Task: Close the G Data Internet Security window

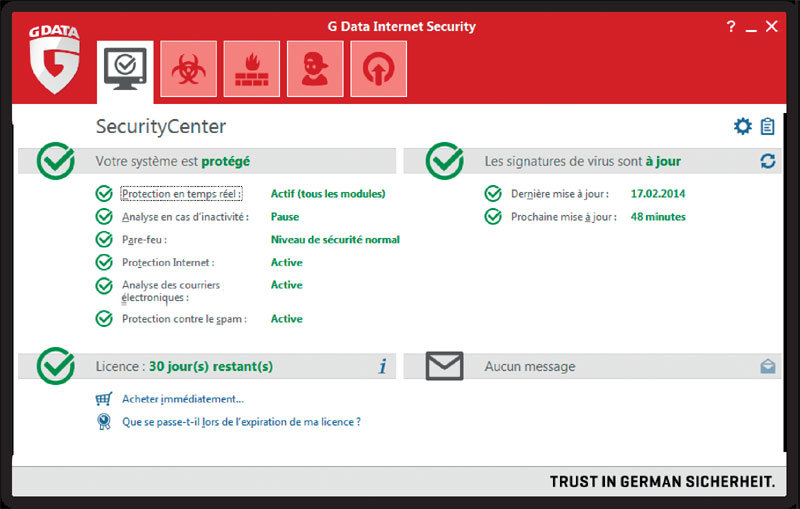Action: click(771, 26)
